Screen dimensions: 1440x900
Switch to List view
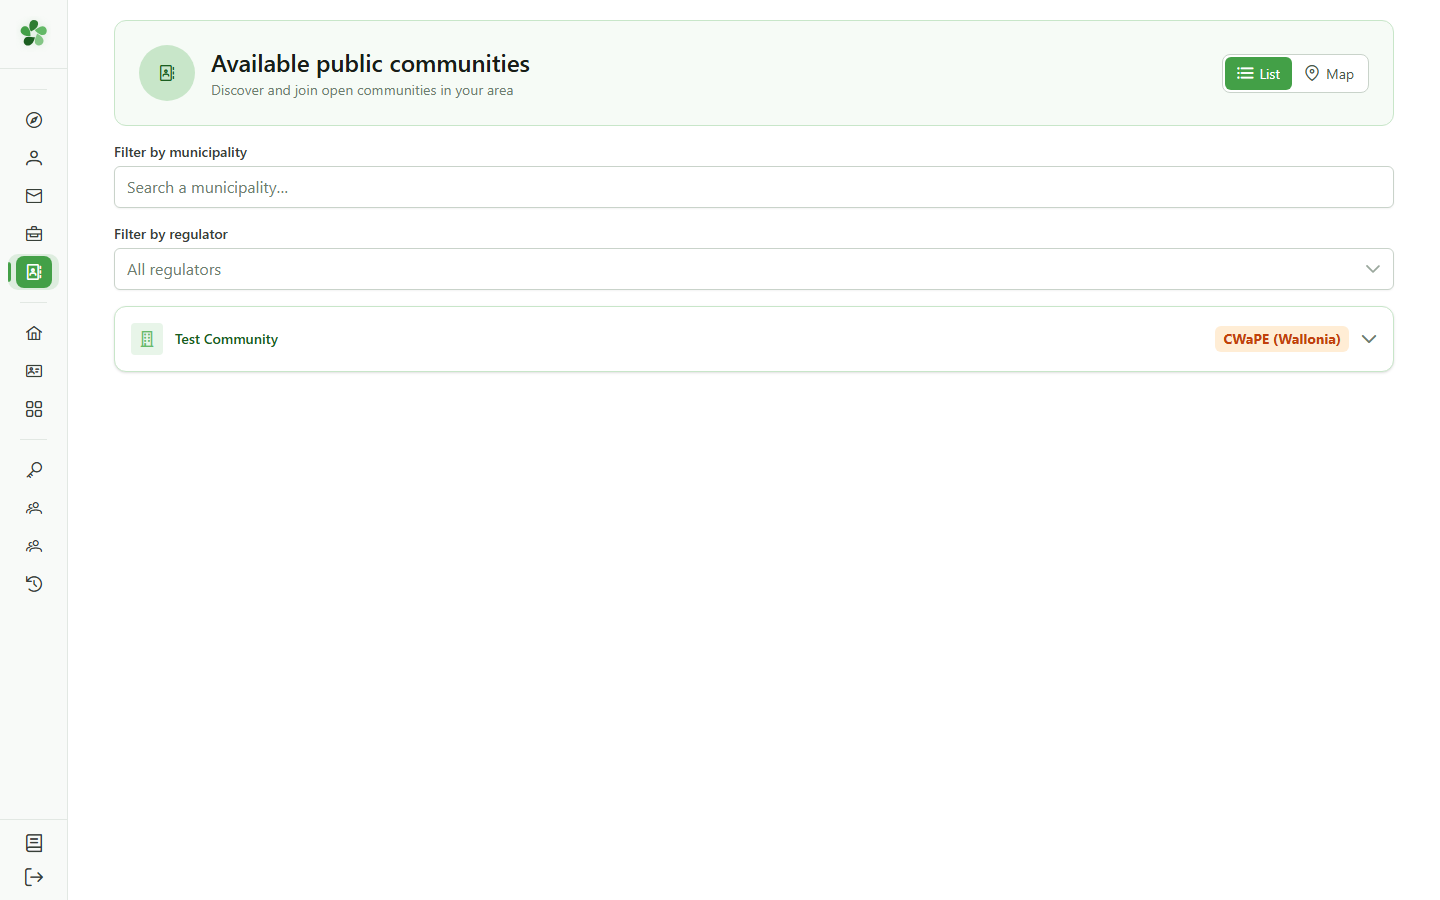pos(1258,73)
